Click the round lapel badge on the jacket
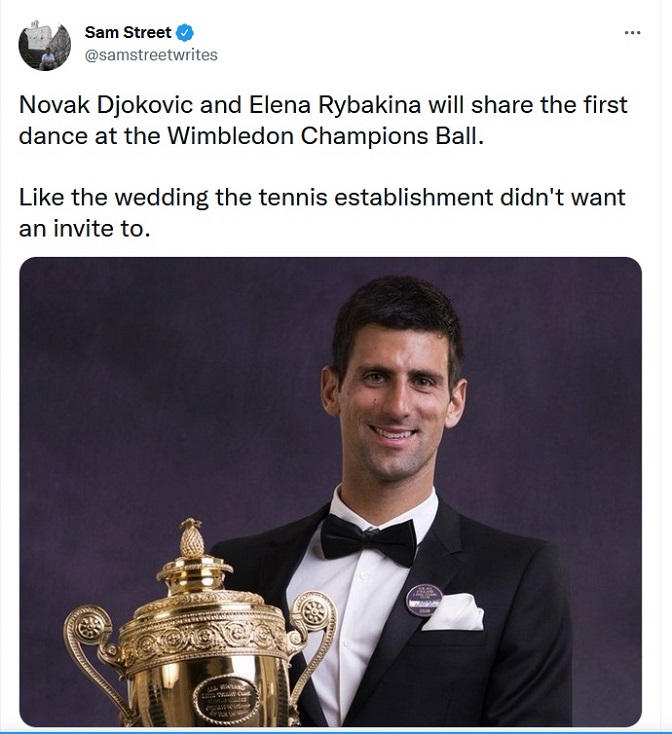The width and height of the screenshot is (672, 734). pyautogui.click(x=423, y=600)
